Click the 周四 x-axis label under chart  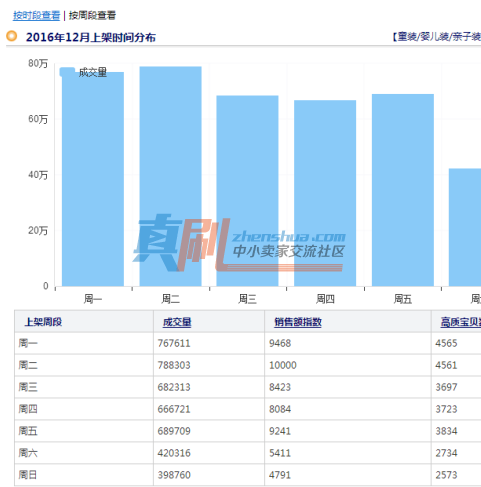point(325,299)
